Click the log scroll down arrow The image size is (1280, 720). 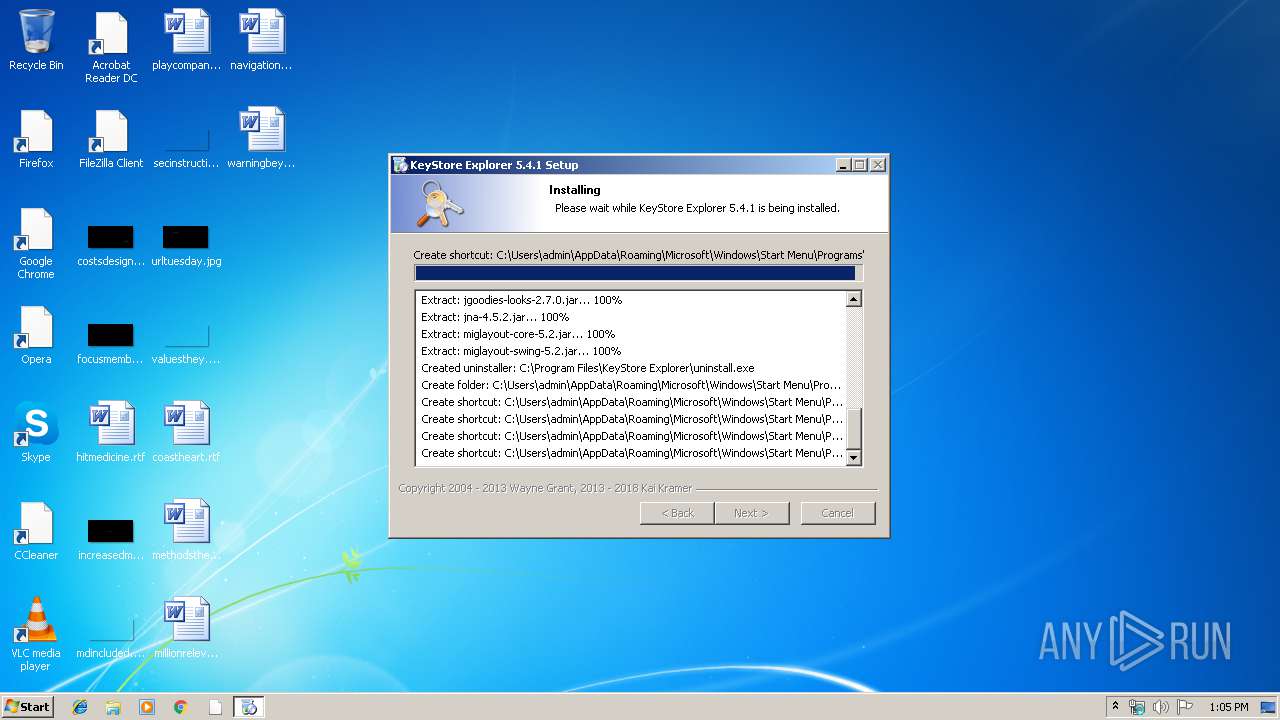point(853,458)
